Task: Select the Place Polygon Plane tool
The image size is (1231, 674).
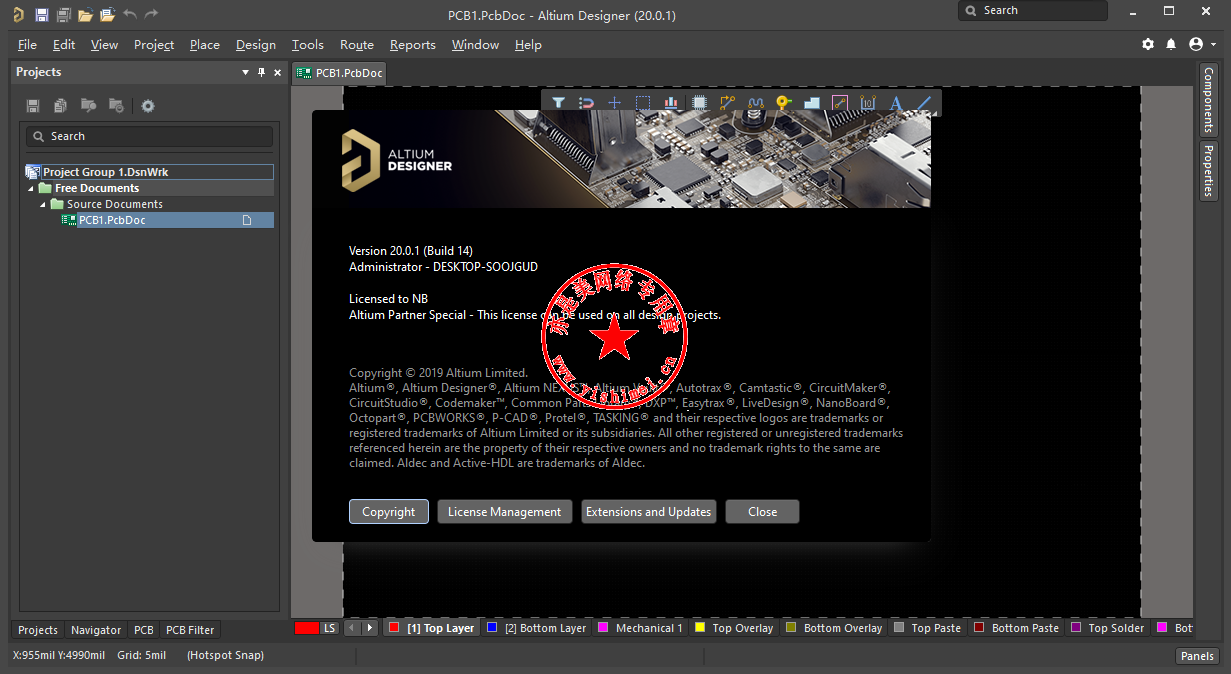Action: coord(812,102)
